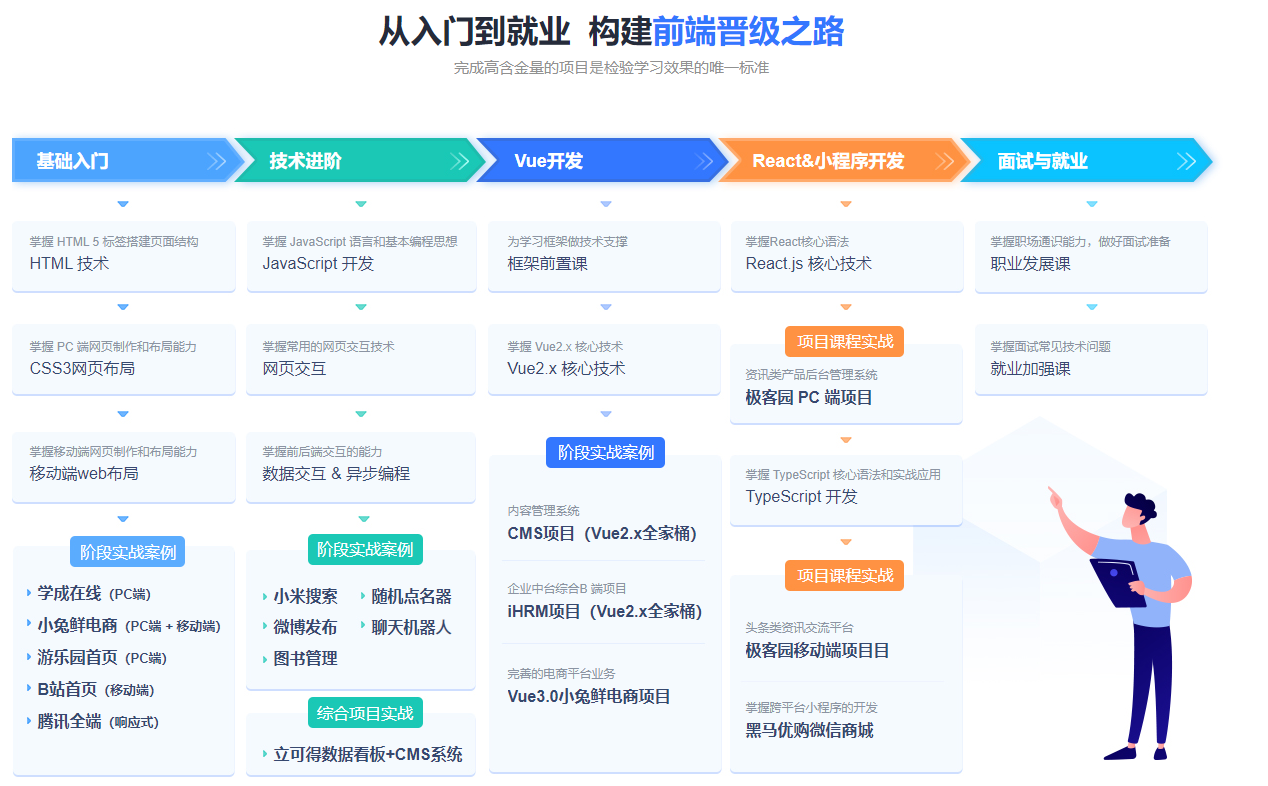
Task: Click the blue 阶段实战案例 badge under Vue2.x
Action: point(605,453)
